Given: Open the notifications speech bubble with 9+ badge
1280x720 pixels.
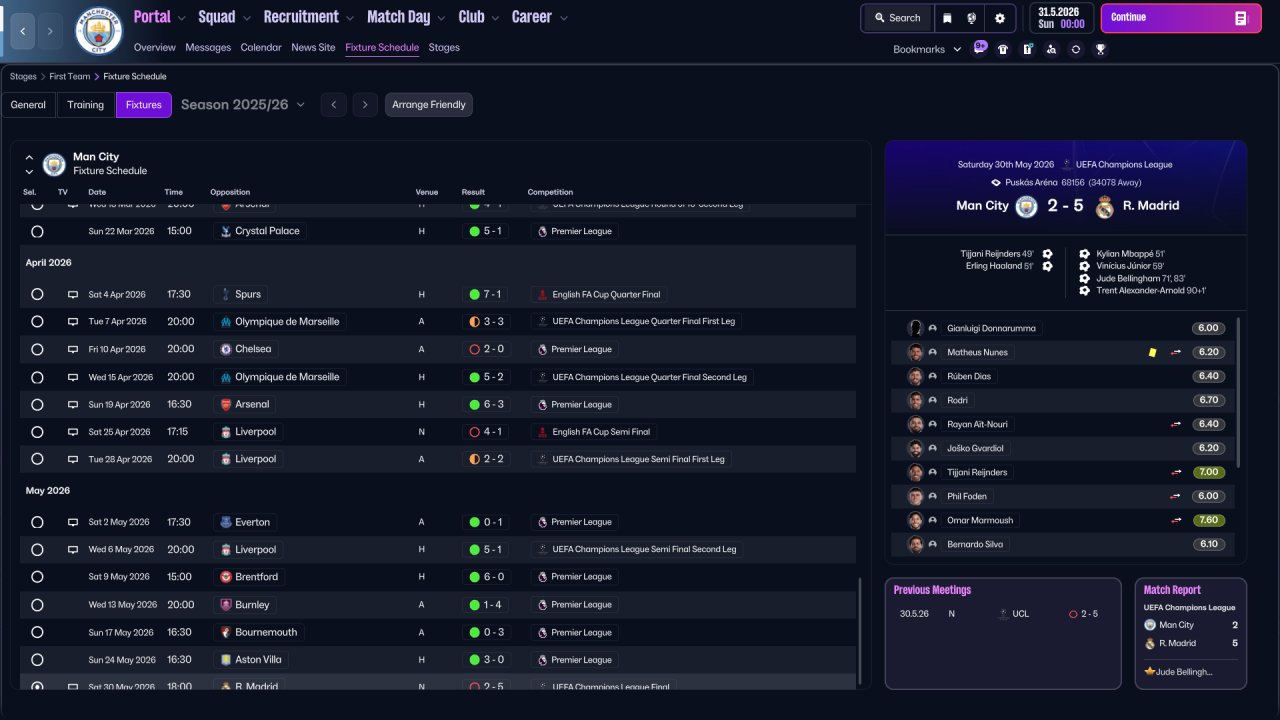Looking at the screenshot, I should click(980, 48).
